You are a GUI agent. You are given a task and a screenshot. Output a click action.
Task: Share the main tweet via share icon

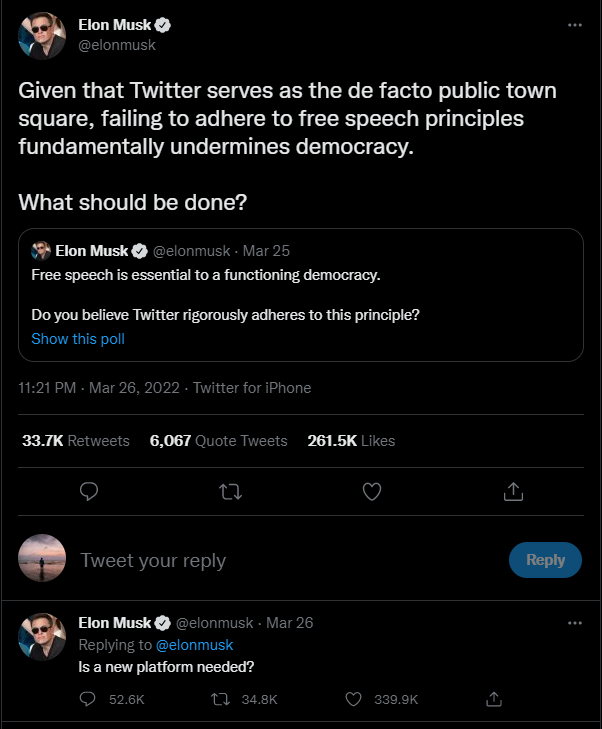click(x=513, y=491)
